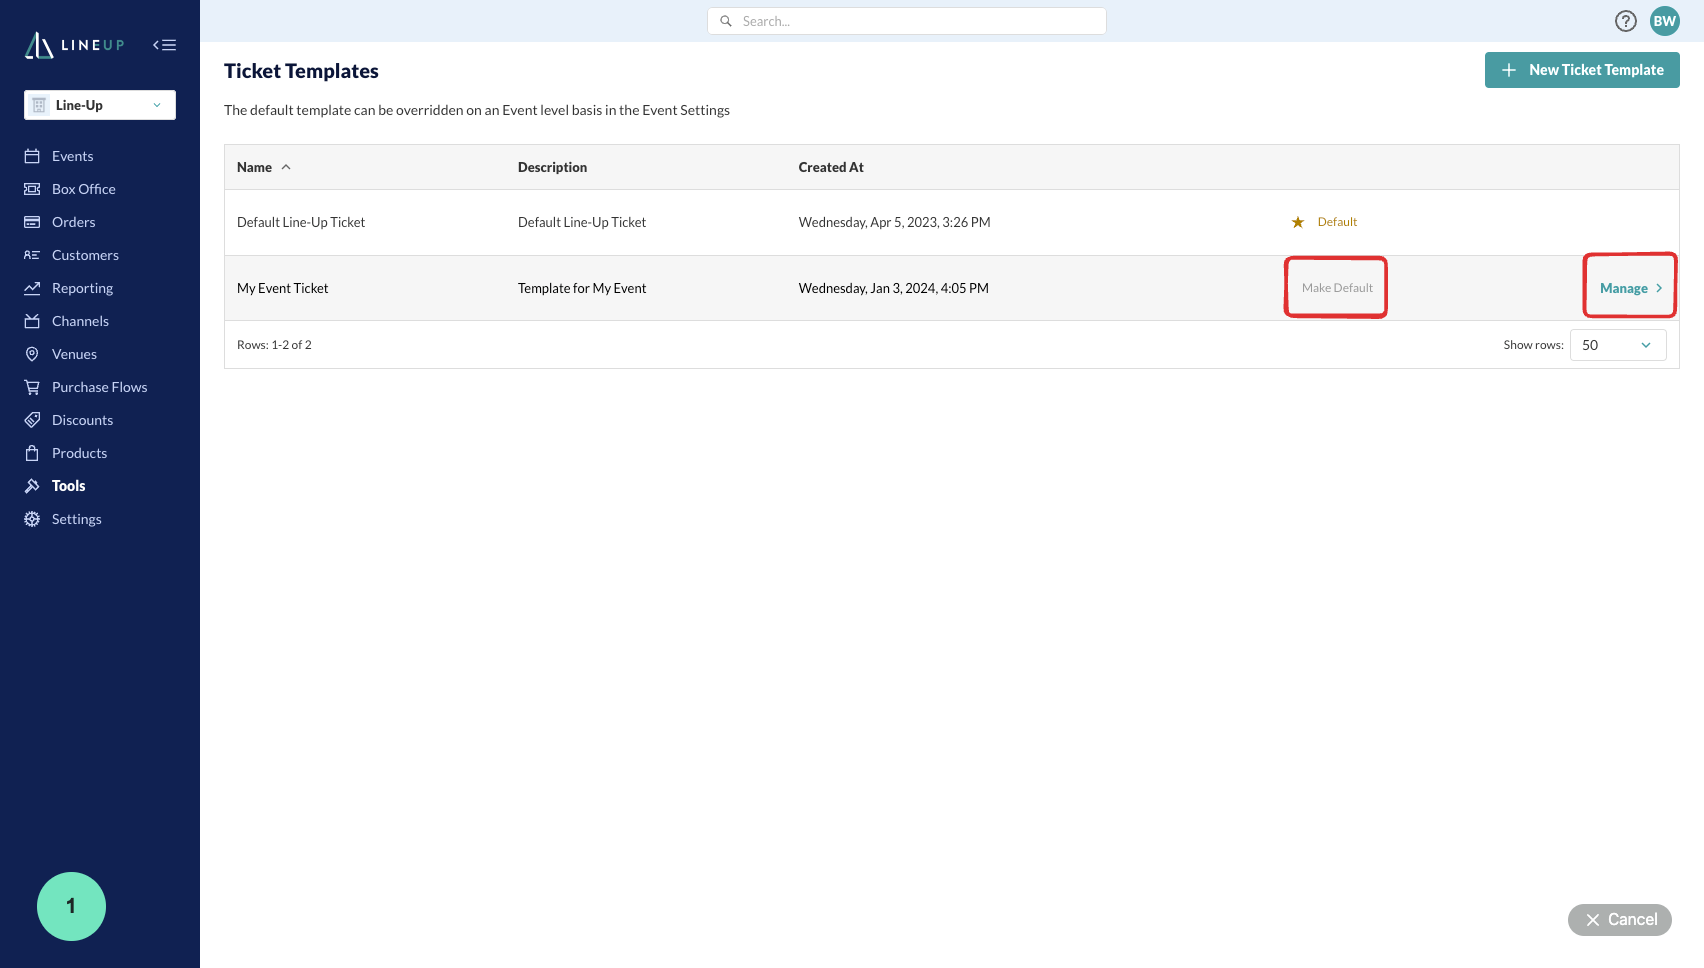Open Products section
Image resolution: width=1704 pixels, height=968 pixels.
pyautogui.click(x=79, y=453)
